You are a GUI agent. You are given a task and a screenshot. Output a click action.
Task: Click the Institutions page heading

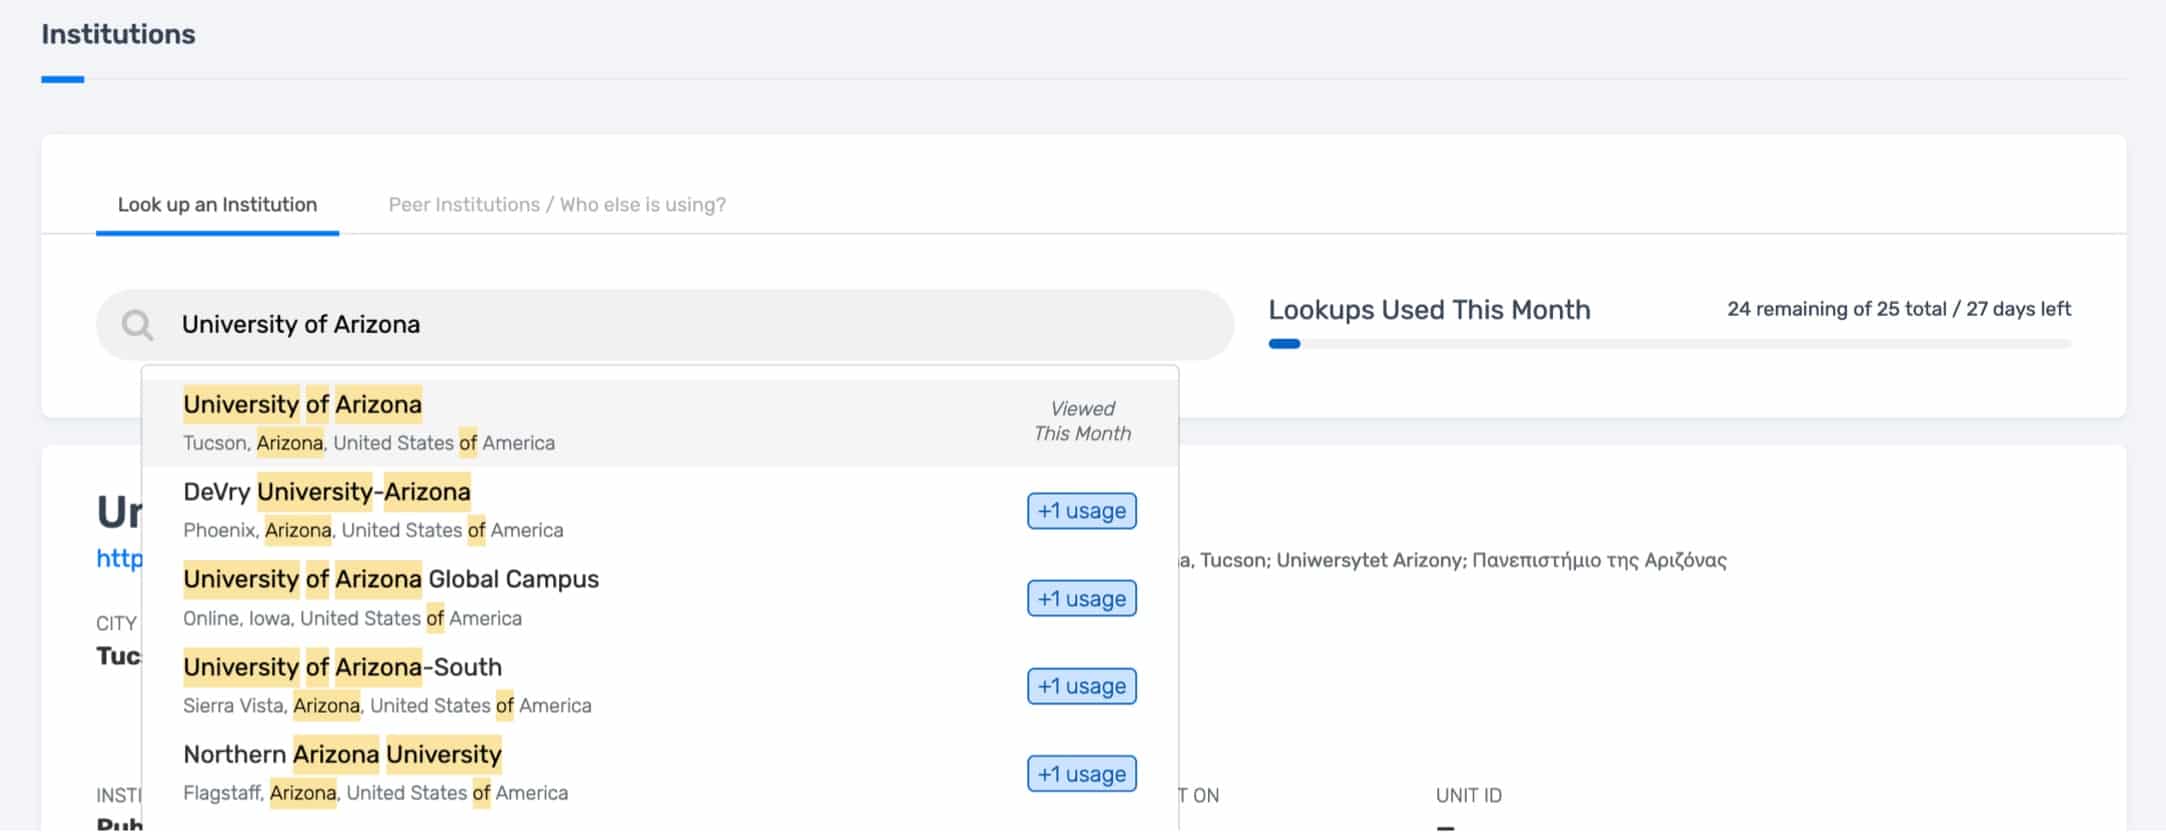(x=118, y=34)
